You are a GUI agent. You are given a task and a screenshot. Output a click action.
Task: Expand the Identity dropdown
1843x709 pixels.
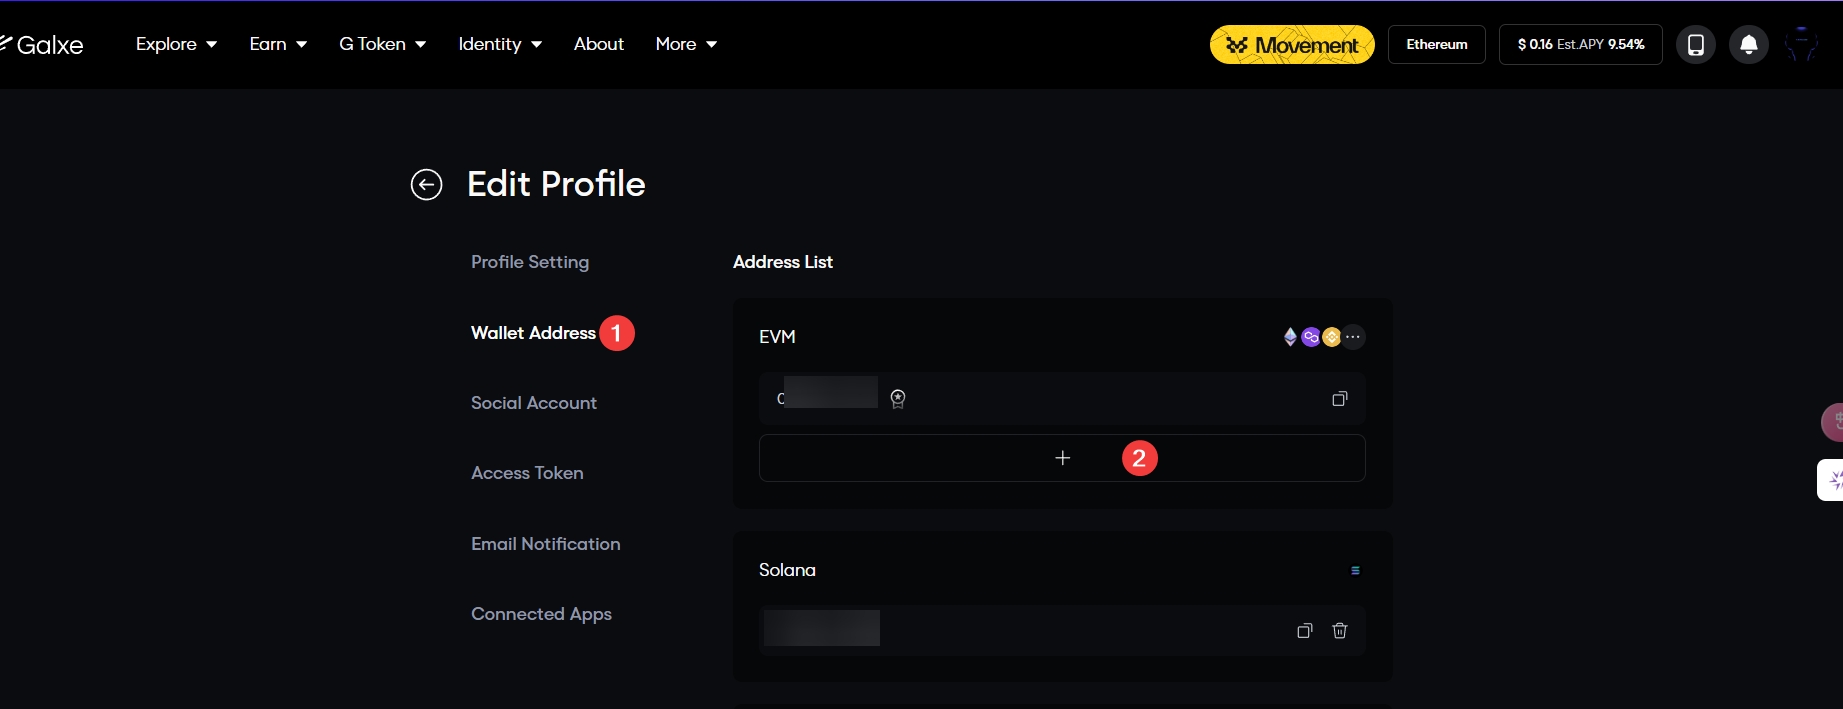tap(499, 45)
